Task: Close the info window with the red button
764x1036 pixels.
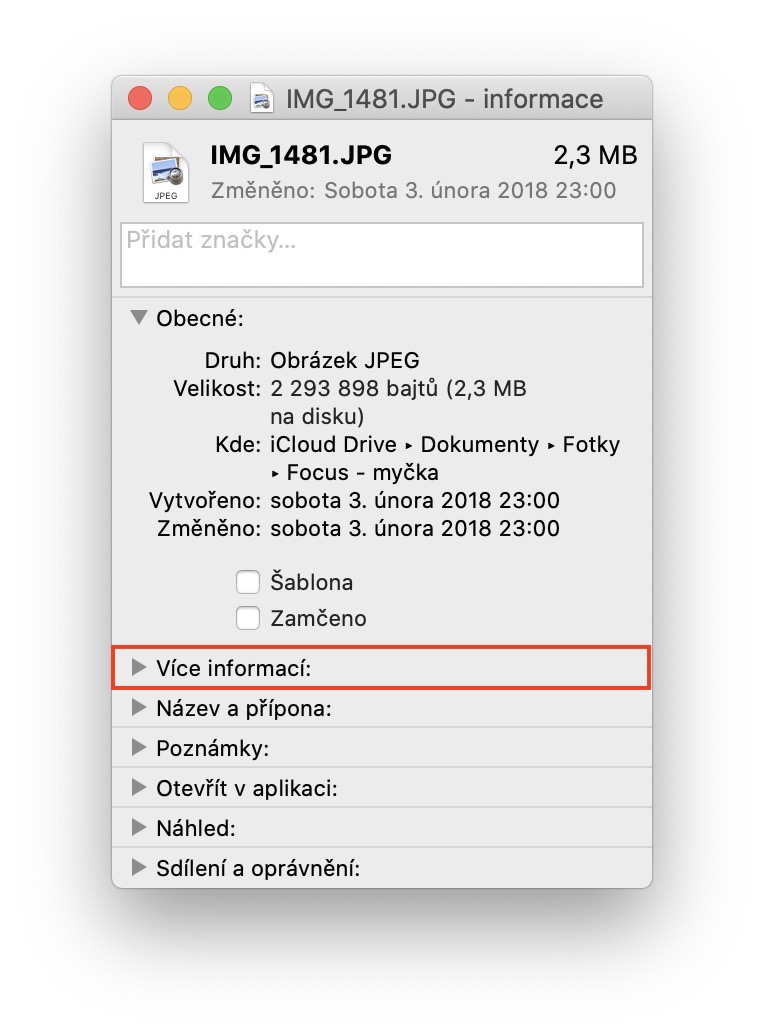Action: click(x=140, y=99)
